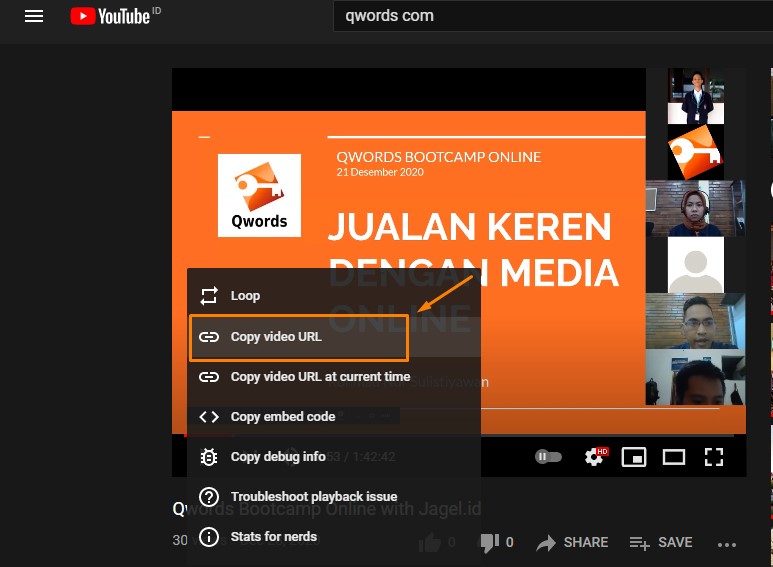Click 'QWORDS BOOTCAMP ONLINE' slide heading
Screen dimensions: 773x567
click(x=438, y=157)
